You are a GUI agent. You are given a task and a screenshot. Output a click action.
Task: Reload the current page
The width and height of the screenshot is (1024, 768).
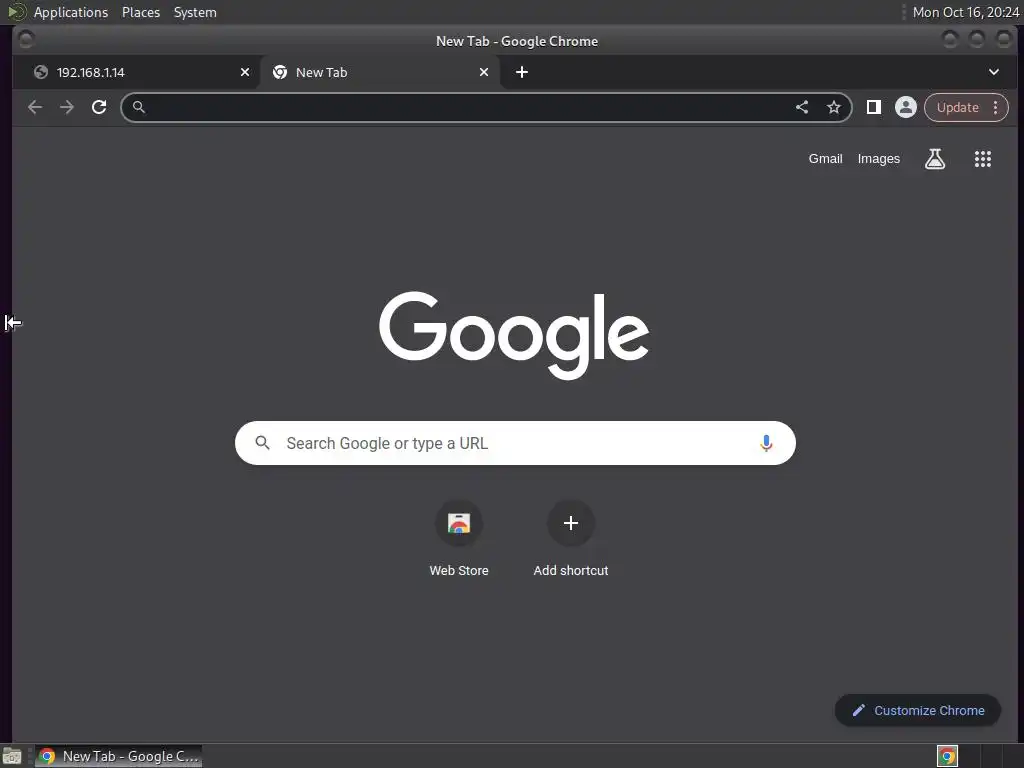coord(99,107)
